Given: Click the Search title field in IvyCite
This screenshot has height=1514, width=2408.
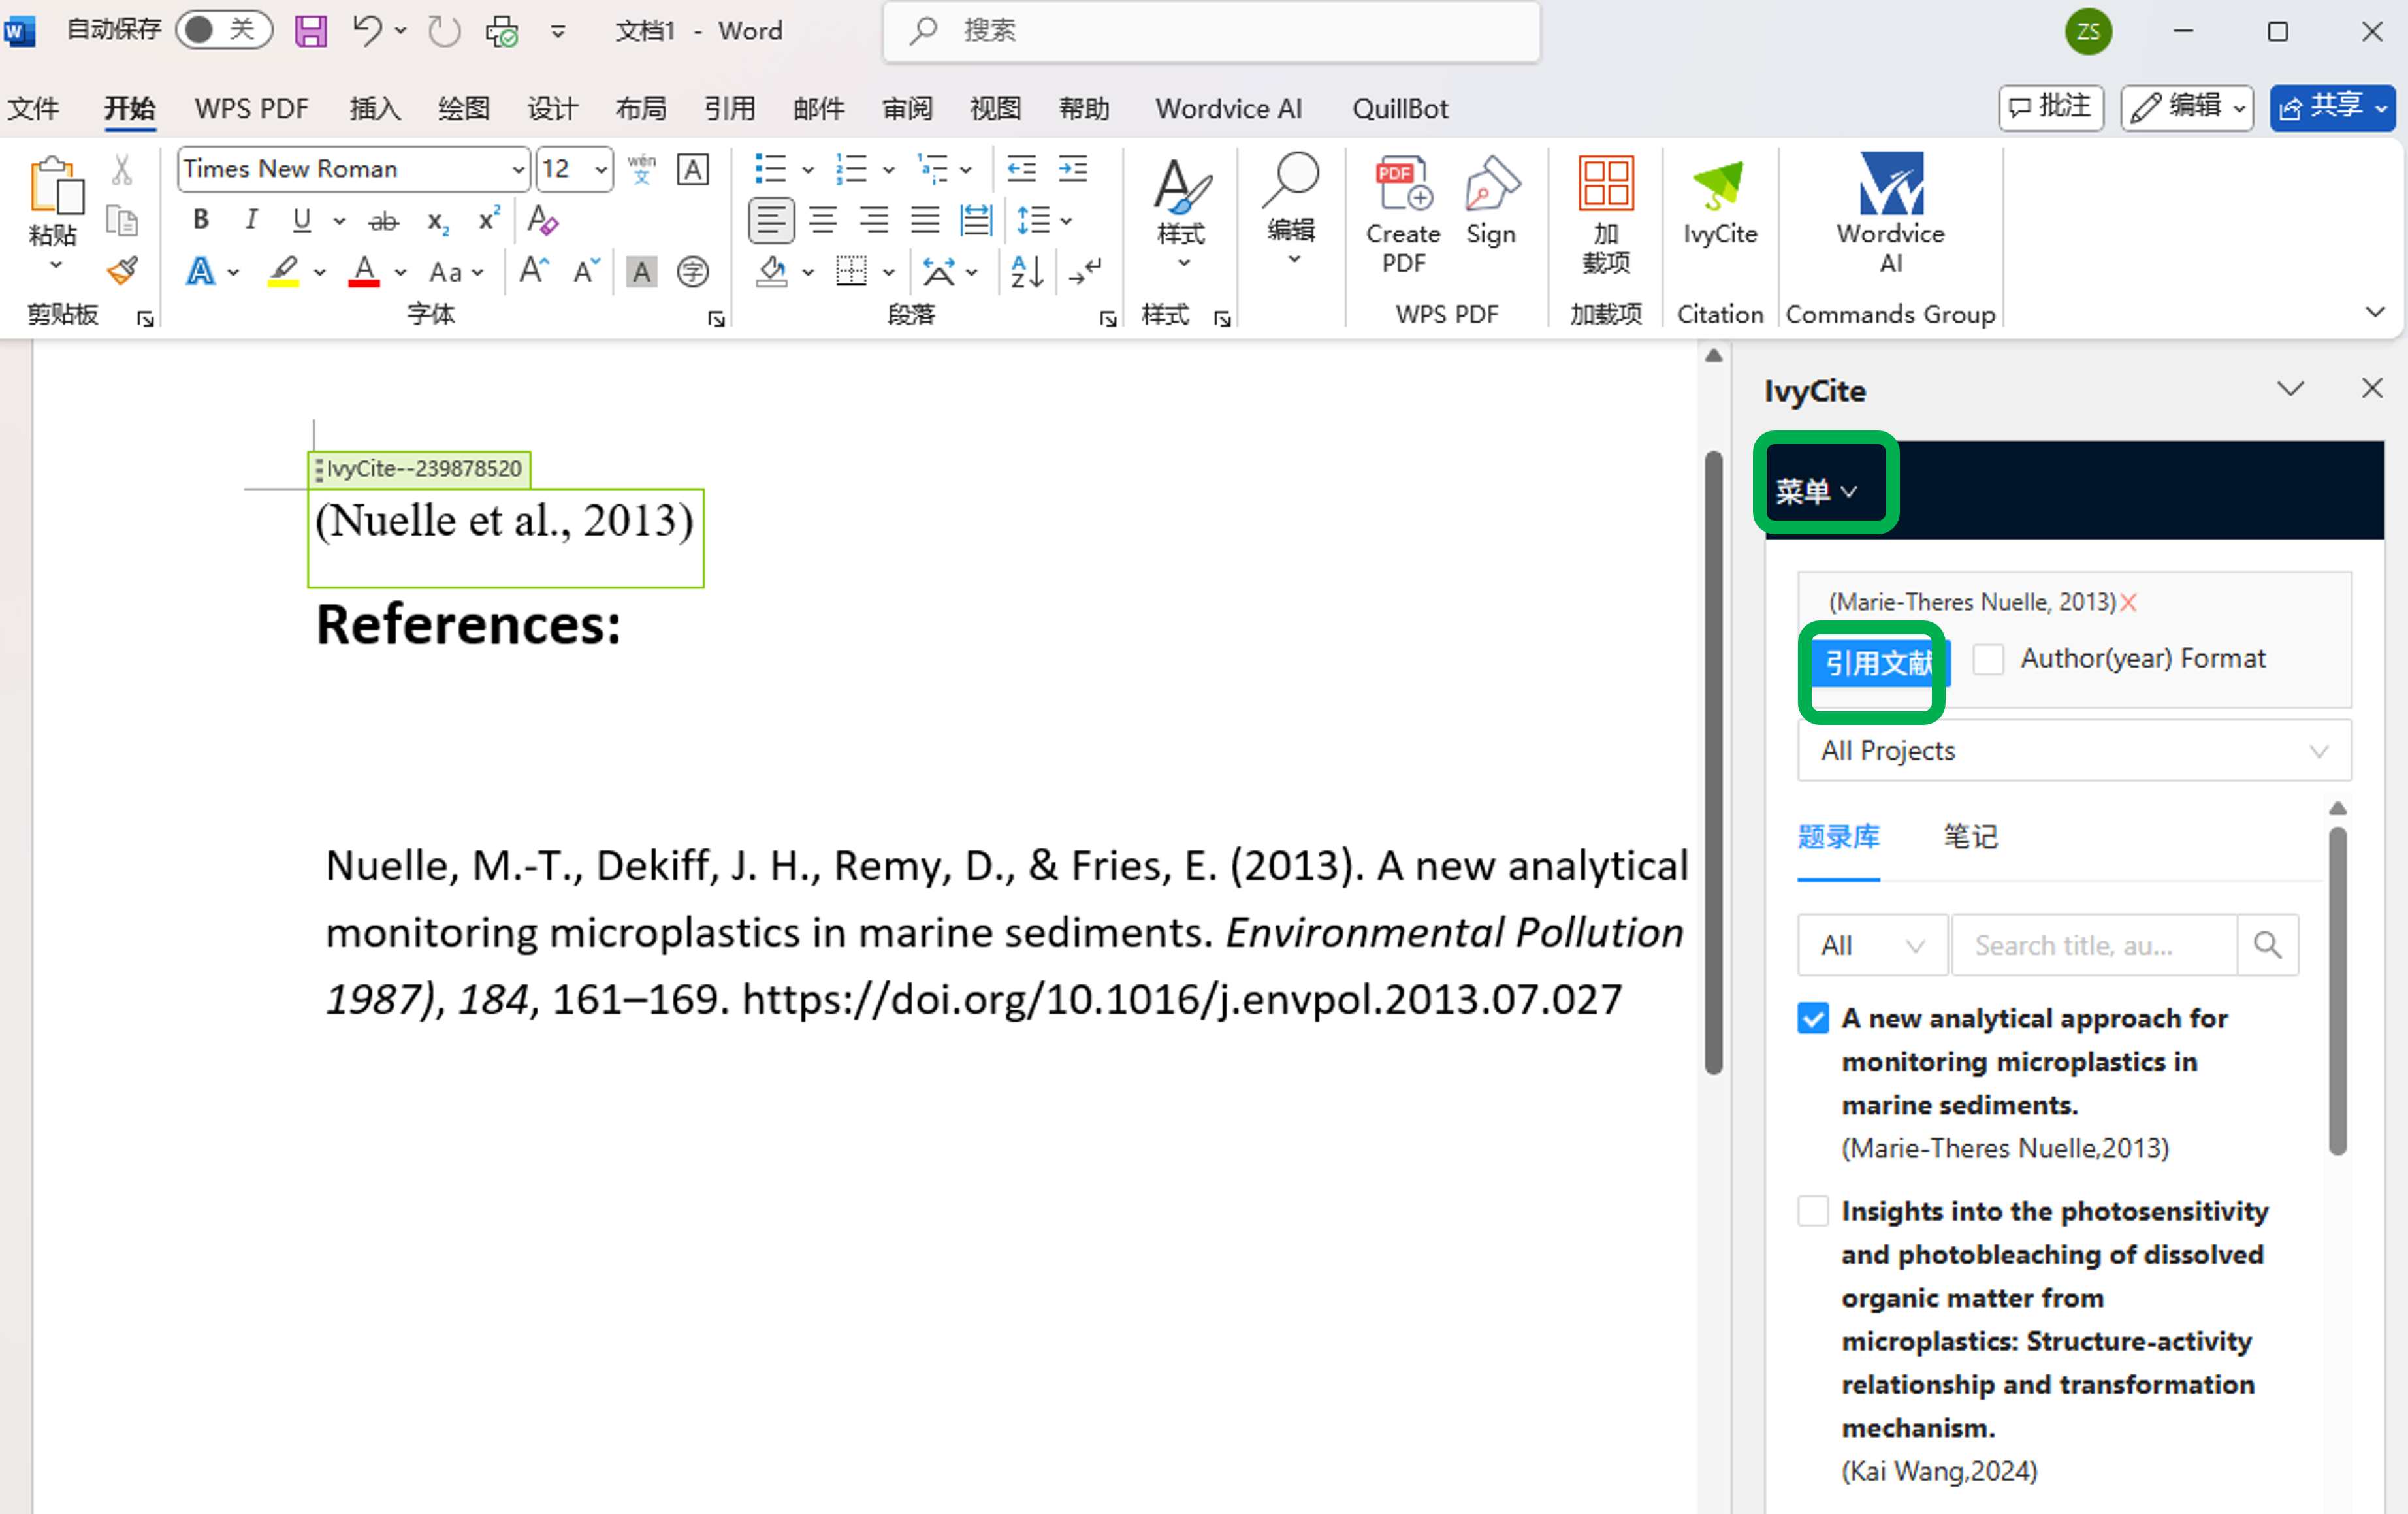Looking at the screenshot, I should coord(2094,945).
